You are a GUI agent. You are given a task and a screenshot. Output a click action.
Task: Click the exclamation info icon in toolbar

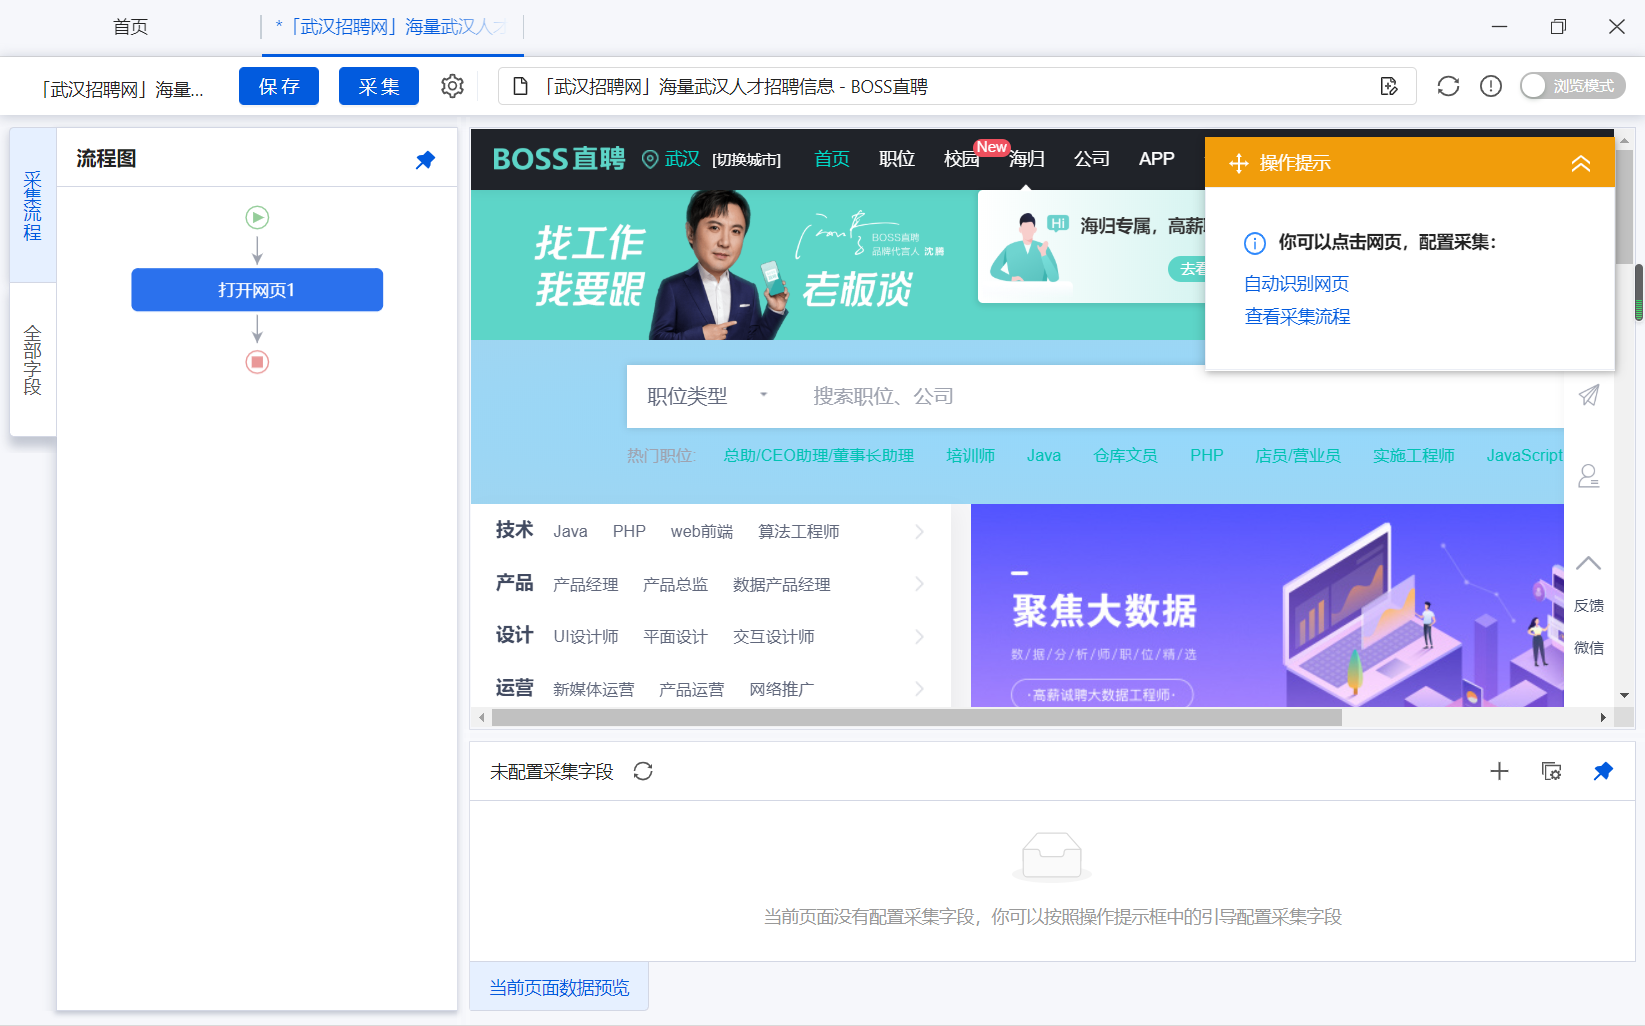tap(1491, 86)
